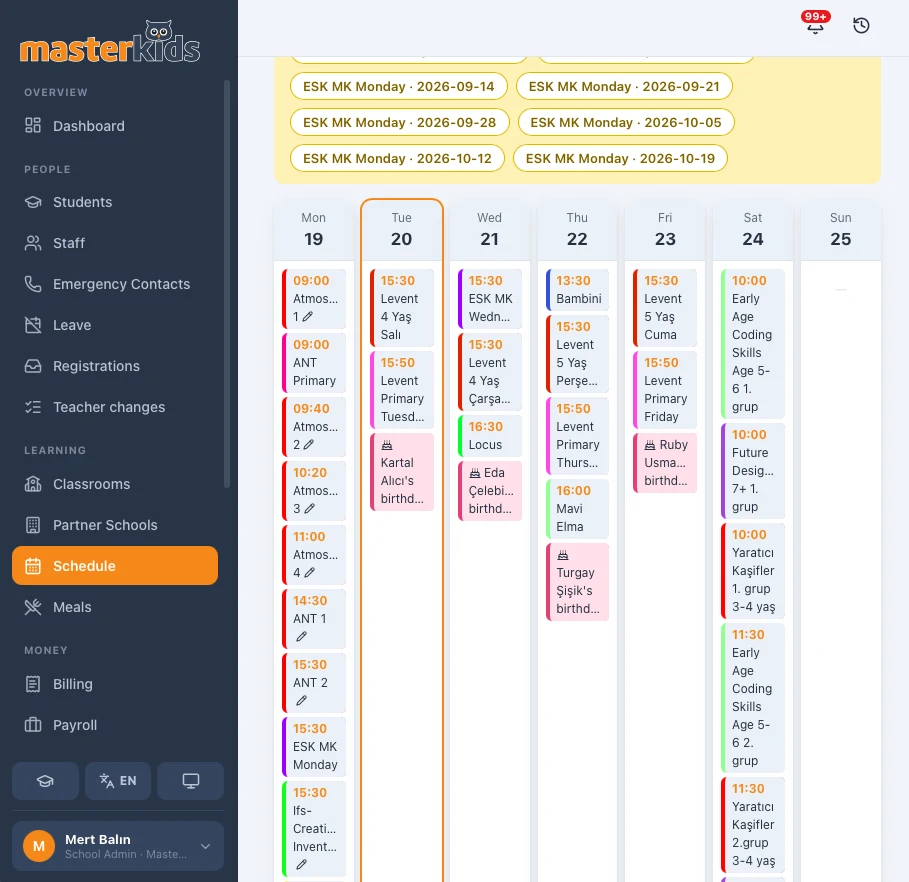Click the masterkids owl logo

[x=110, y=42]
